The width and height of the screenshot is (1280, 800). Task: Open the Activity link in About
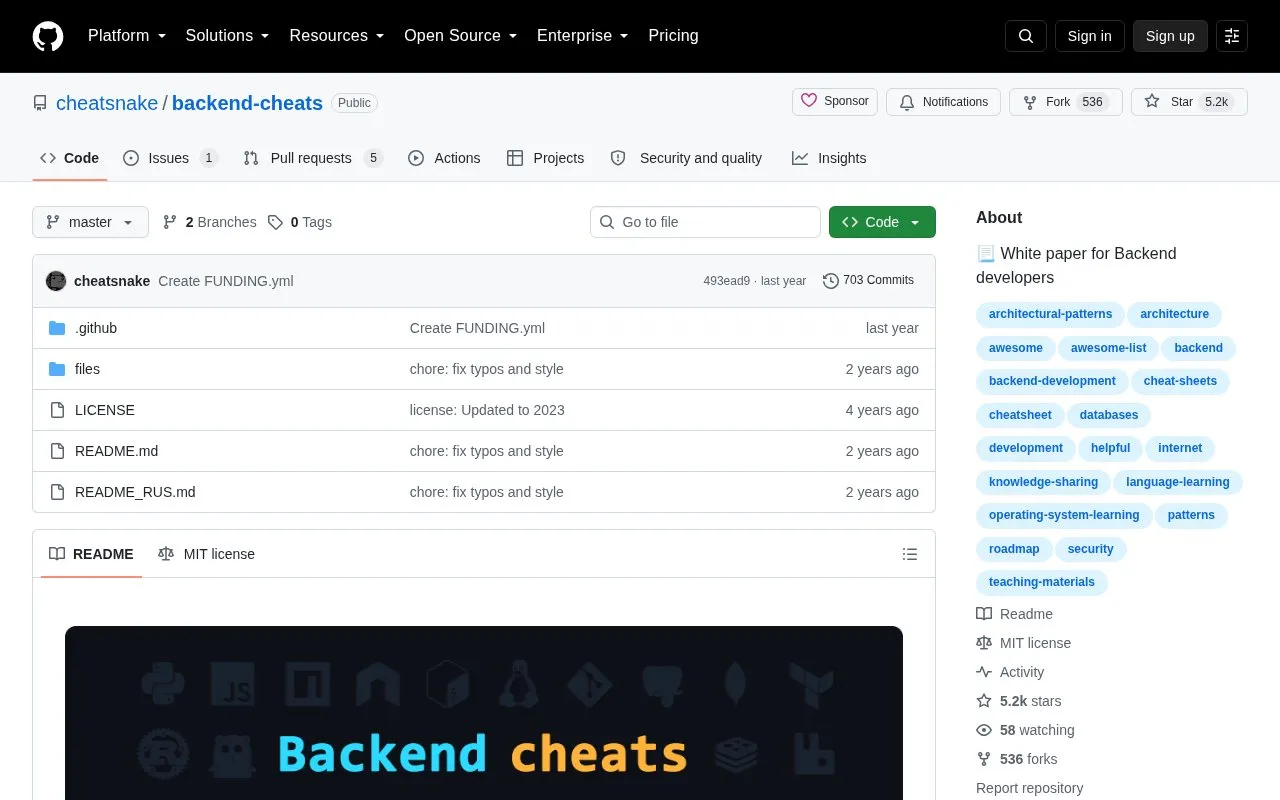(x=1010, y=672)
